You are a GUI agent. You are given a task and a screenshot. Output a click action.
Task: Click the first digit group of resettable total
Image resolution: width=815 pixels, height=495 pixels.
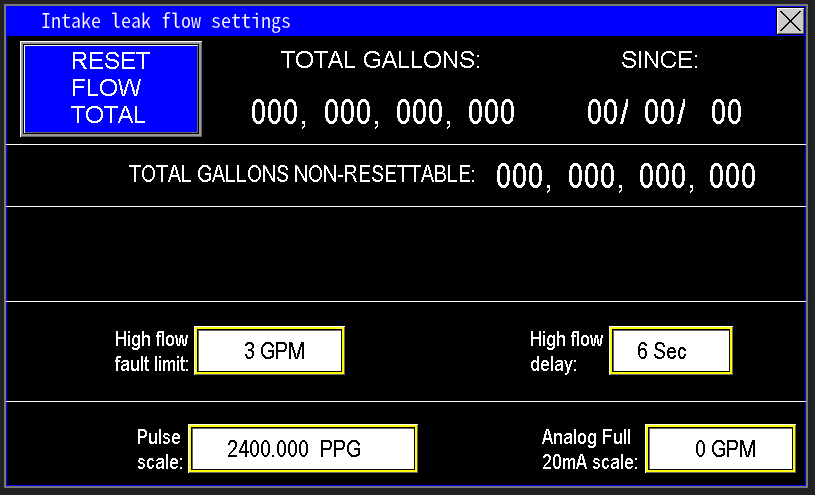(x=275, y=112)
